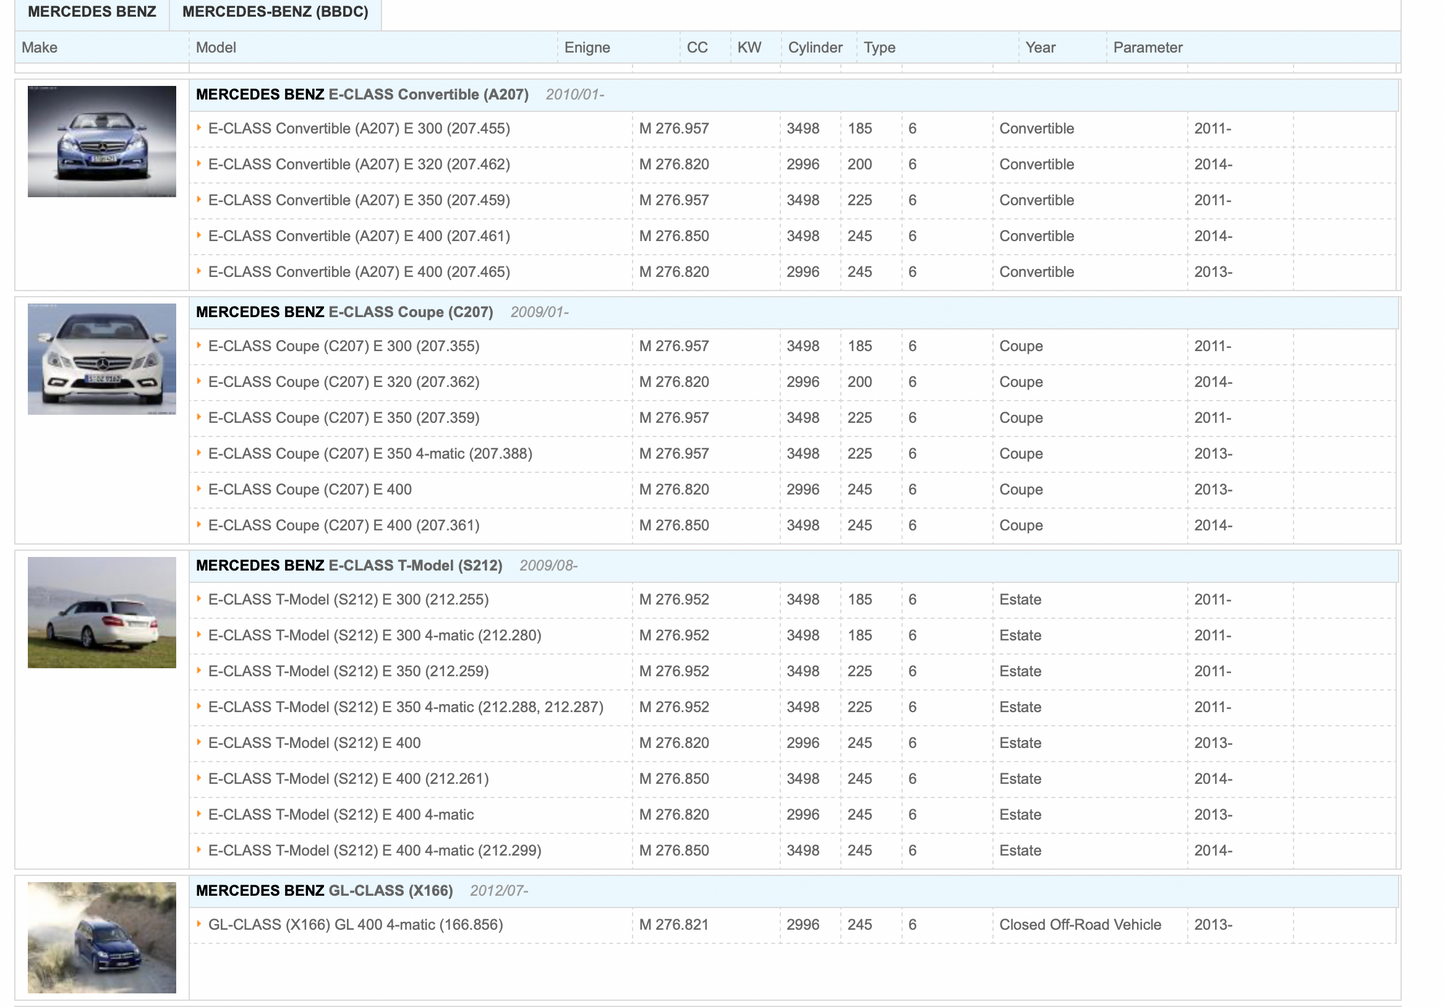Select year 2014- in Coupe E 320 row
The height and width of the screenshot is (1007, 1445).
click(x=1213, y=382)
